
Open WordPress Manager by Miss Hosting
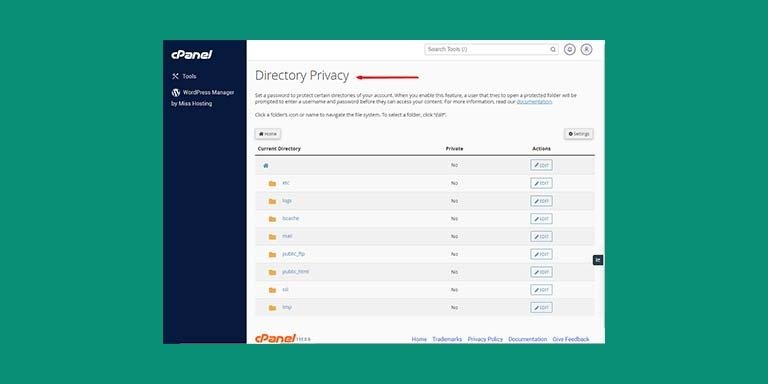tap(203, 97)
